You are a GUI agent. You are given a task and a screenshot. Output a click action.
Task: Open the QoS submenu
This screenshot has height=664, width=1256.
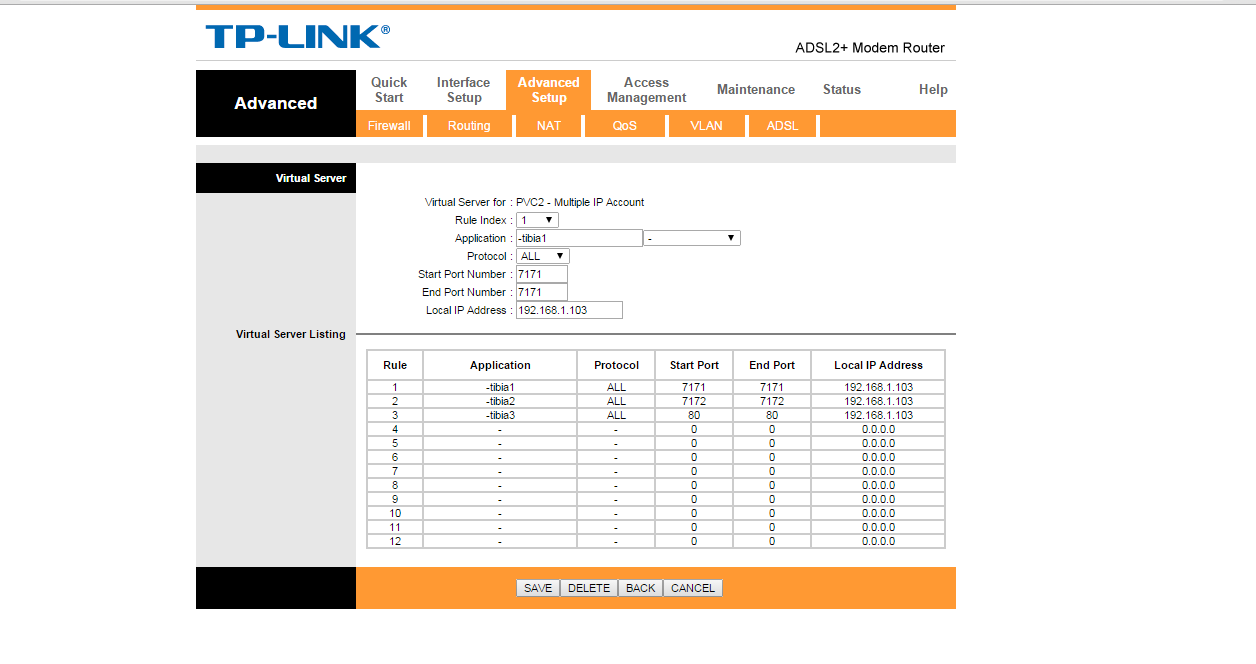point(625,126)
